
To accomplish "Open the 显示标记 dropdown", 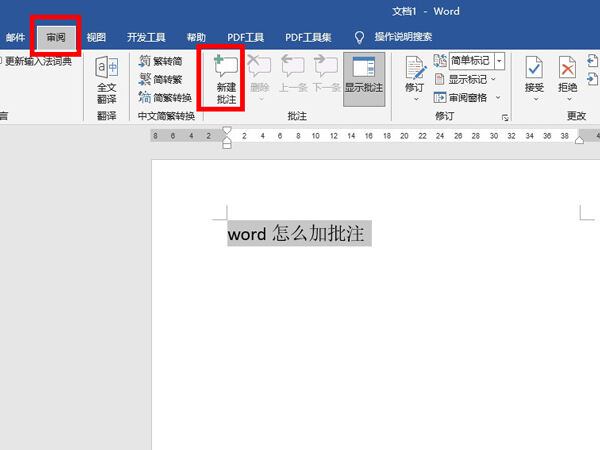I will tap(465, 80).
